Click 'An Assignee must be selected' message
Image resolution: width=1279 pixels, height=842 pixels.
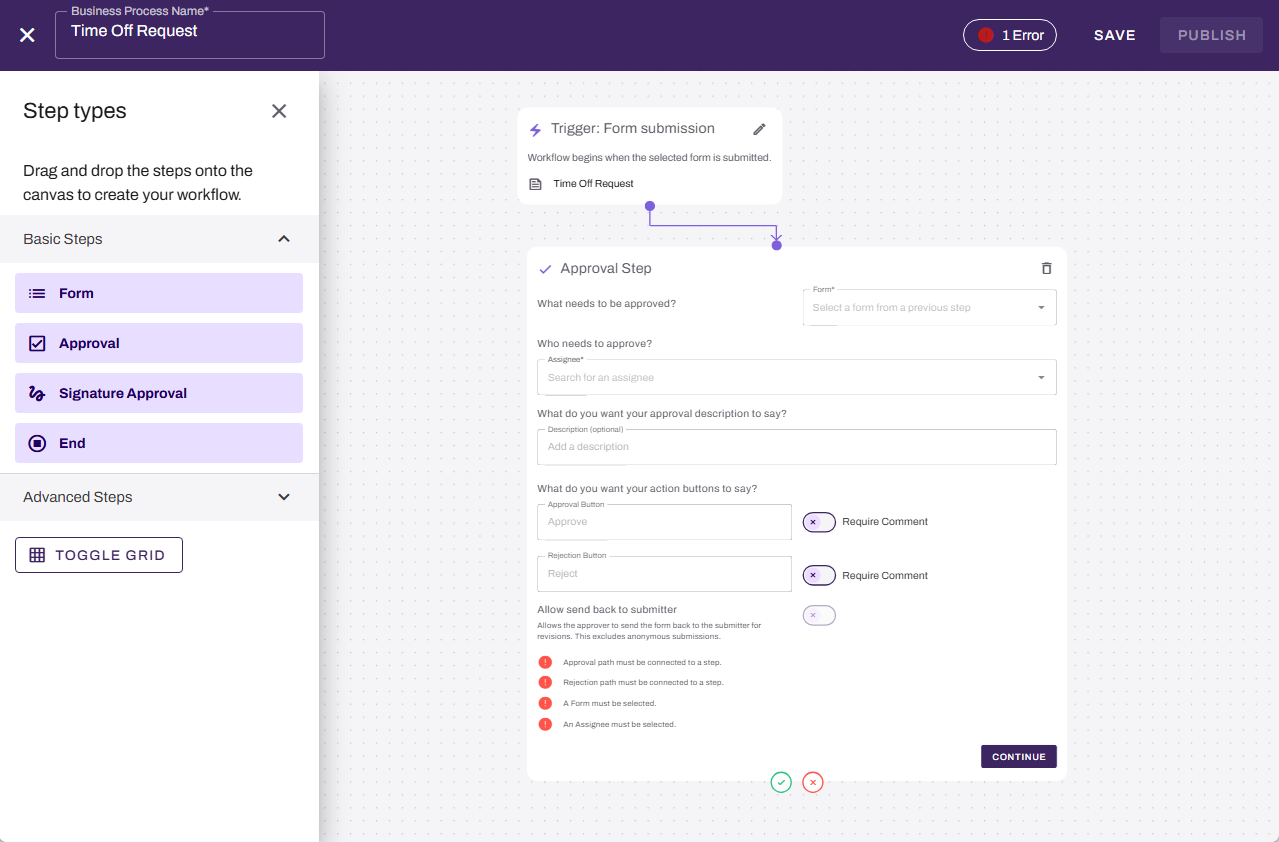click(x=620, y=724)
